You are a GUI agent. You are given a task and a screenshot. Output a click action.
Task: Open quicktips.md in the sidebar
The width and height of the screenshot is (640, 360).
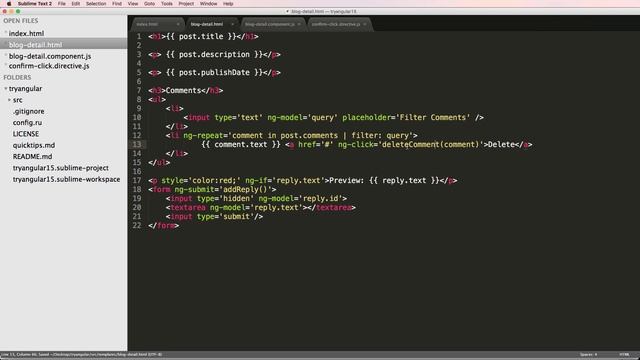coord(33,145)
